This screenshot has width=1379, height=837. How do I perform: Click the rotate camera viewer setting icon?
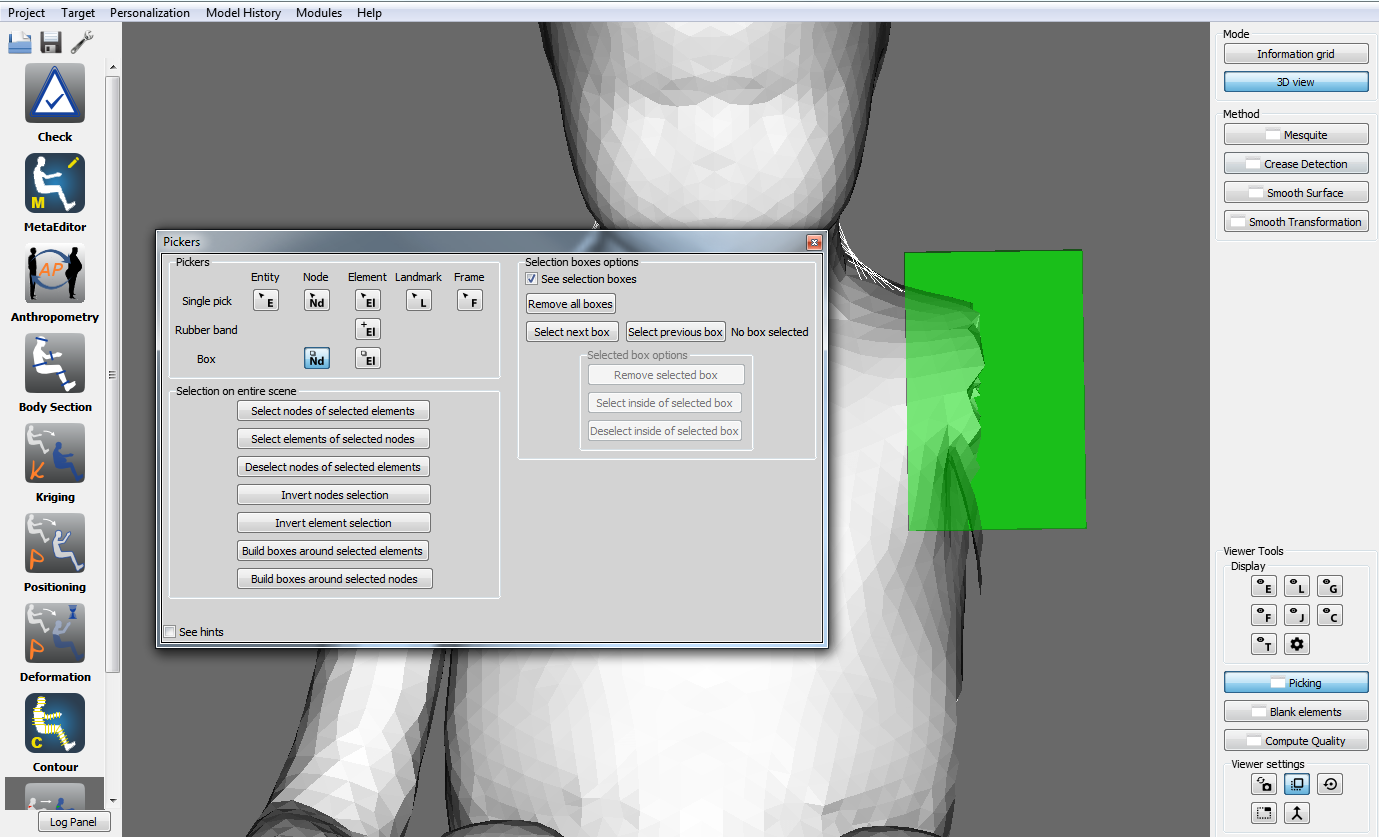coord(1264,784)
